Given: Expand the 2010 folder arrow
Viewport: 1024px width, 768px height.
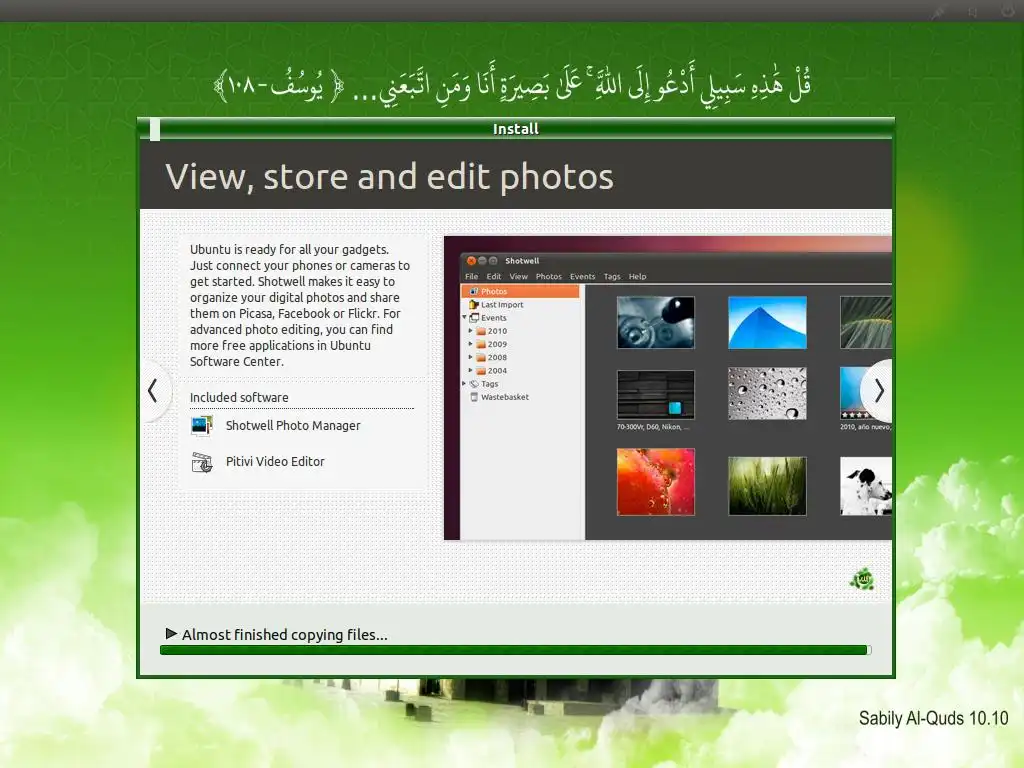Looking at the screenshot, I should click(x=470, y=330).
